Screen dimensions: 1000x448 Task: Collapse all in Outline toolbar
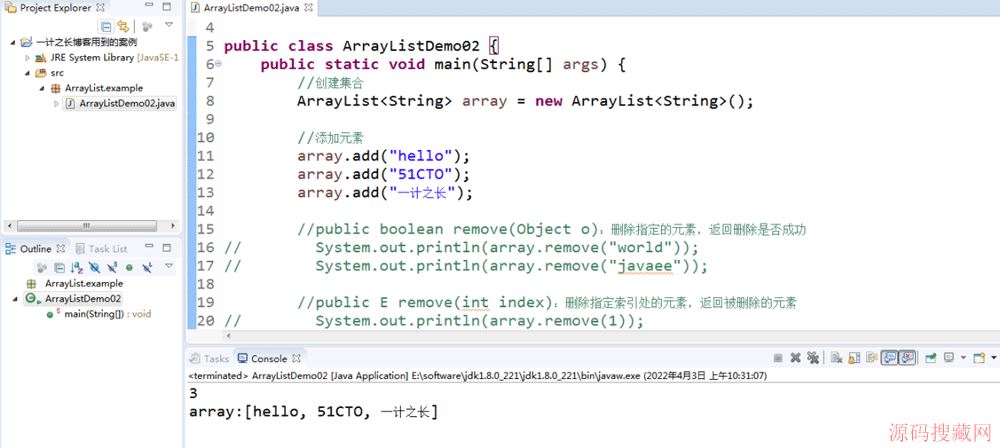[59, 267]
